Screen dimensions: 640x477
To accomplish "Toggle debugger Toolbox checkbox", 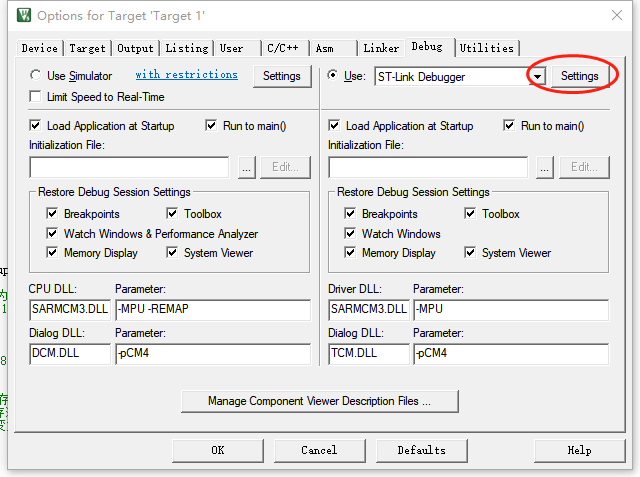I will coord(470,213).
